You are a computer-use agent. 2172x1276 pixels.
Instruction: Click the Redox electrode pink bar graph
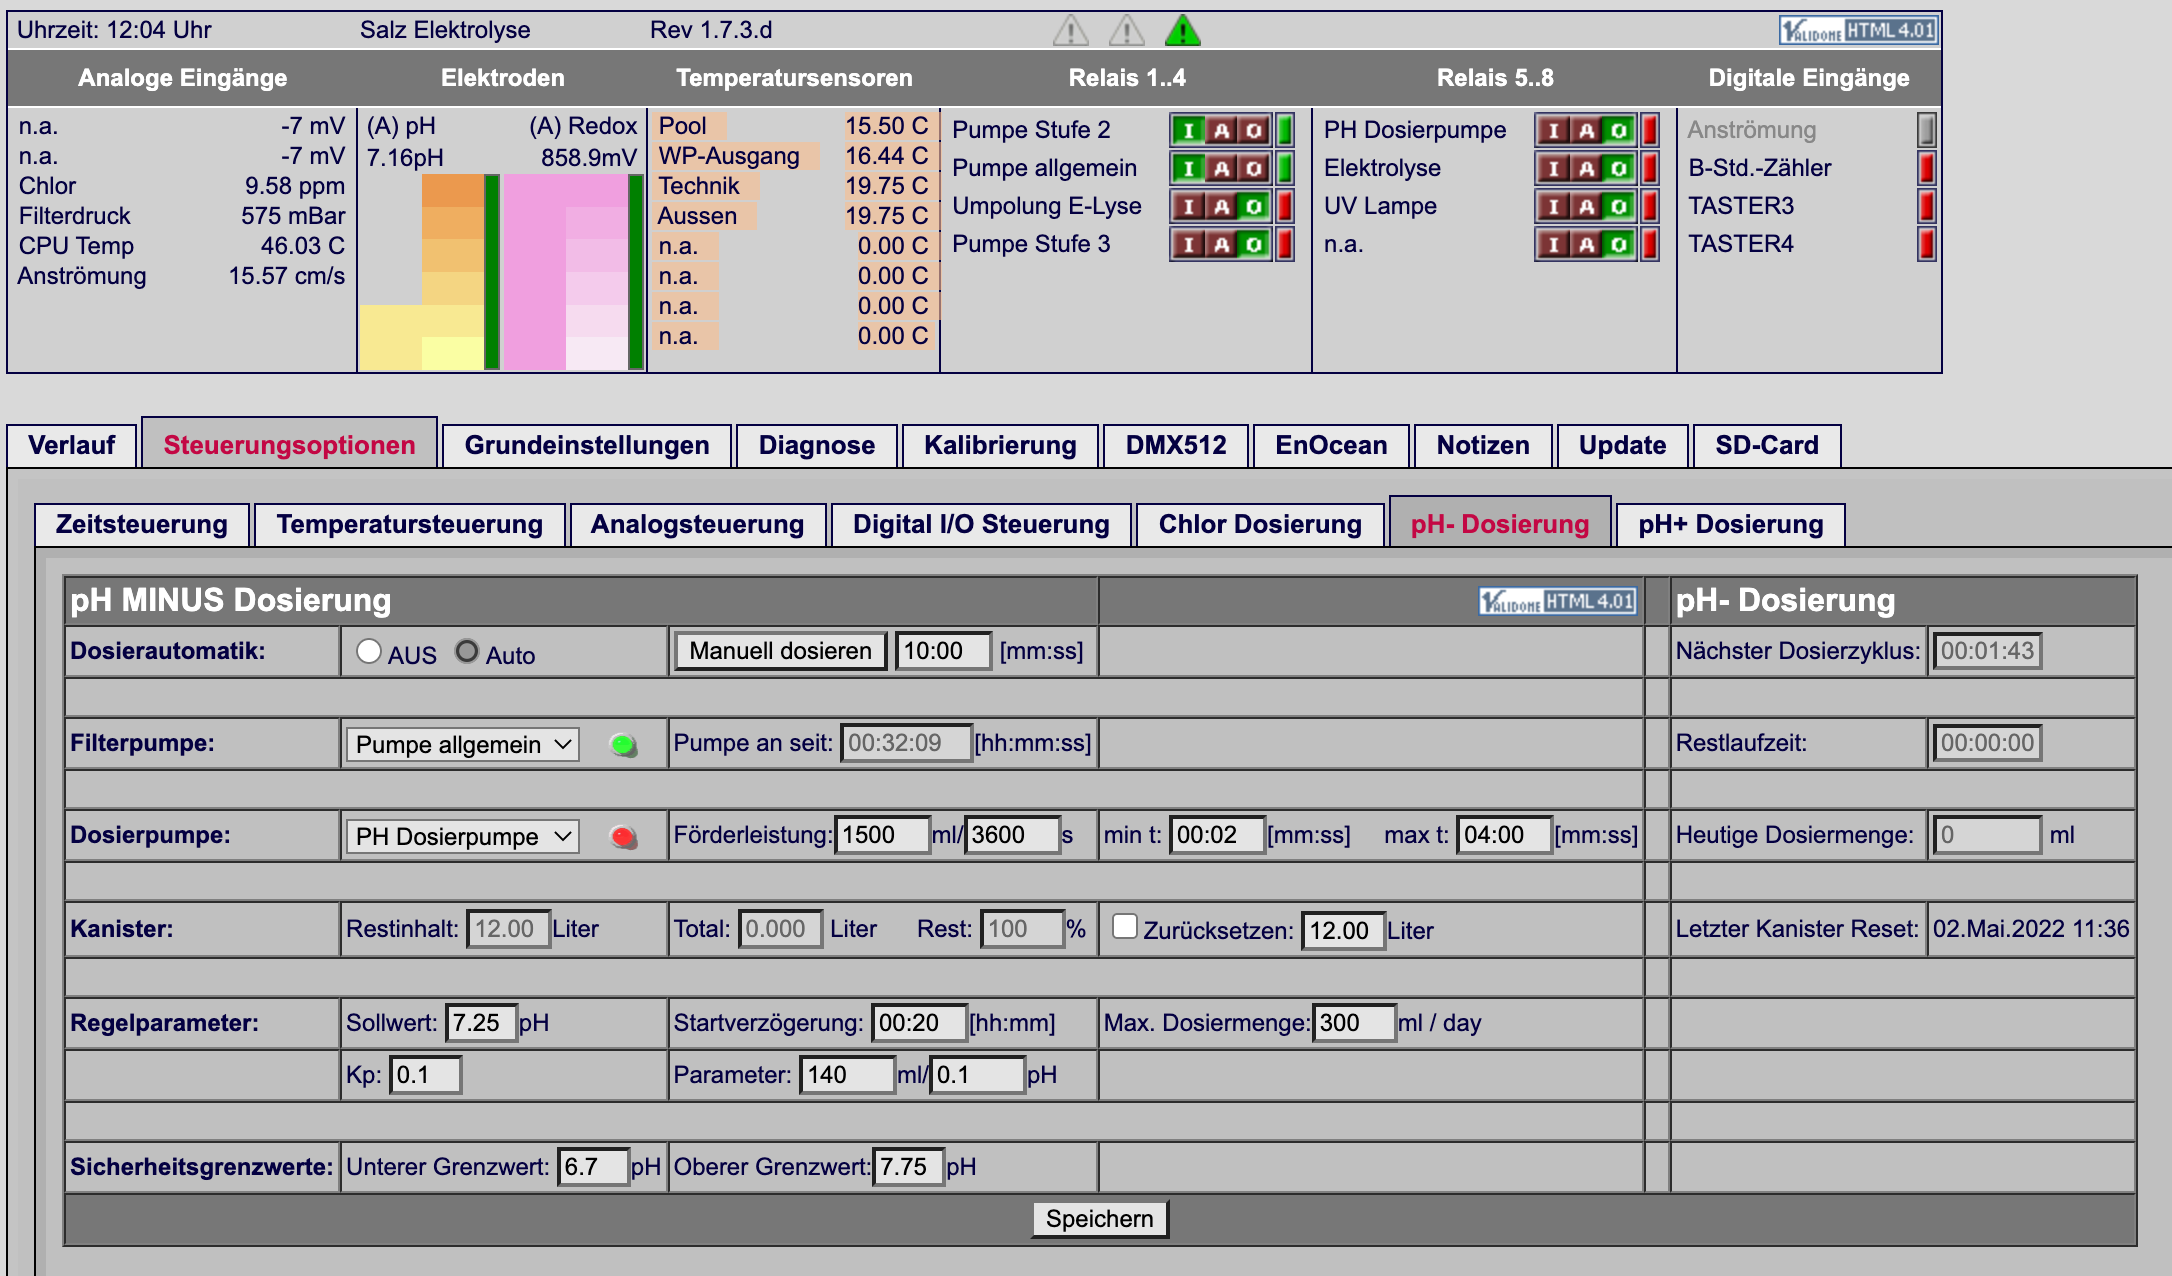(573, 272)
